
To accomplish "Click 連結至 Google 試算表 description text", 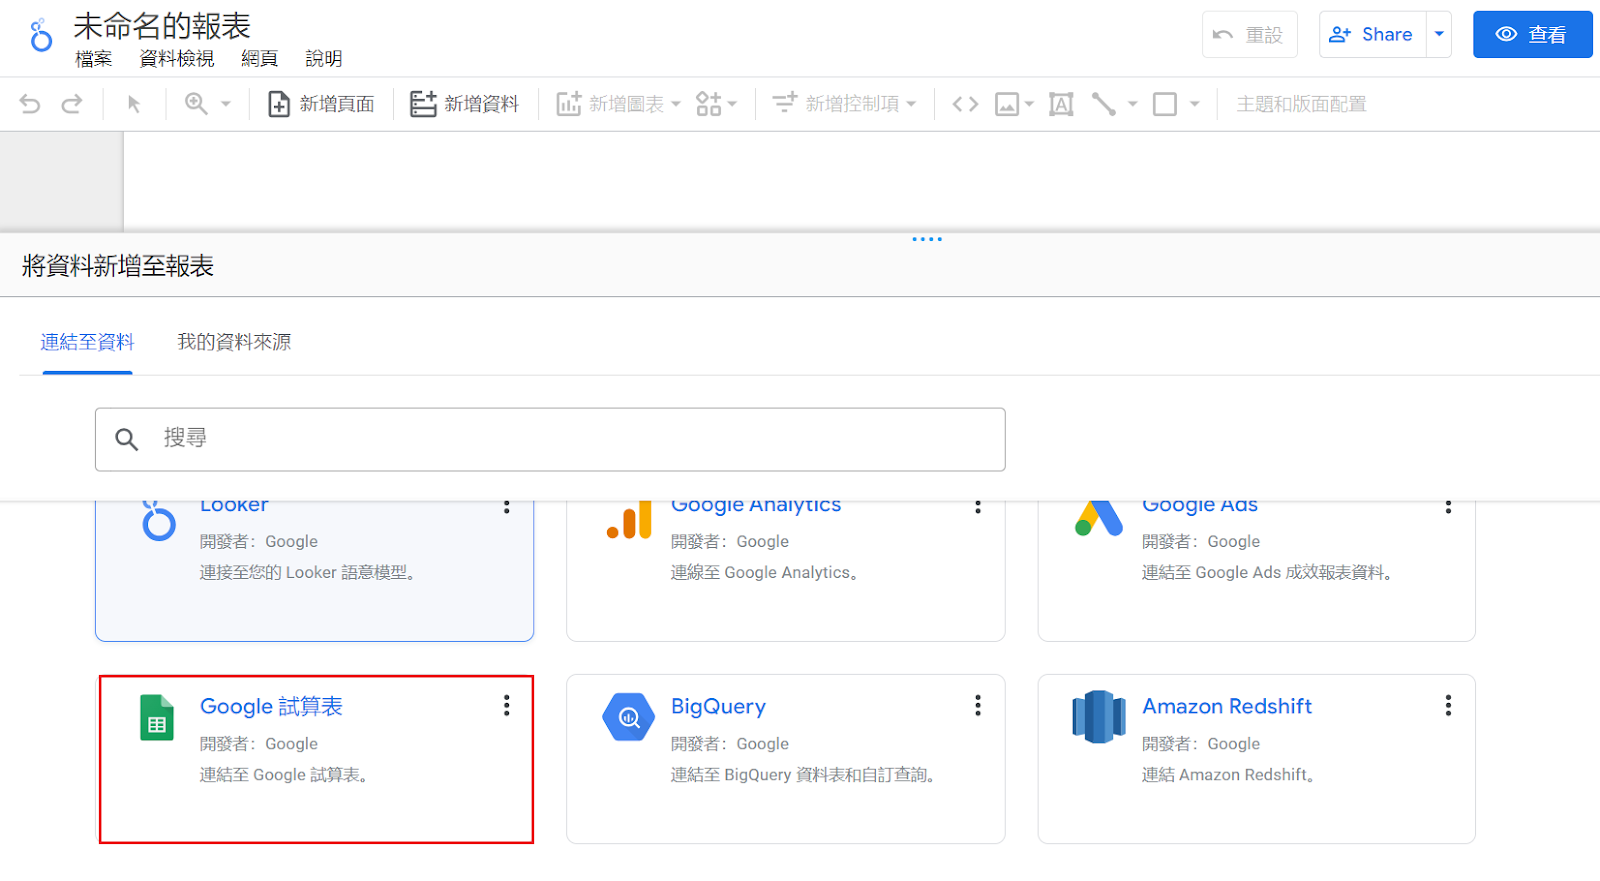I will 285,775.
